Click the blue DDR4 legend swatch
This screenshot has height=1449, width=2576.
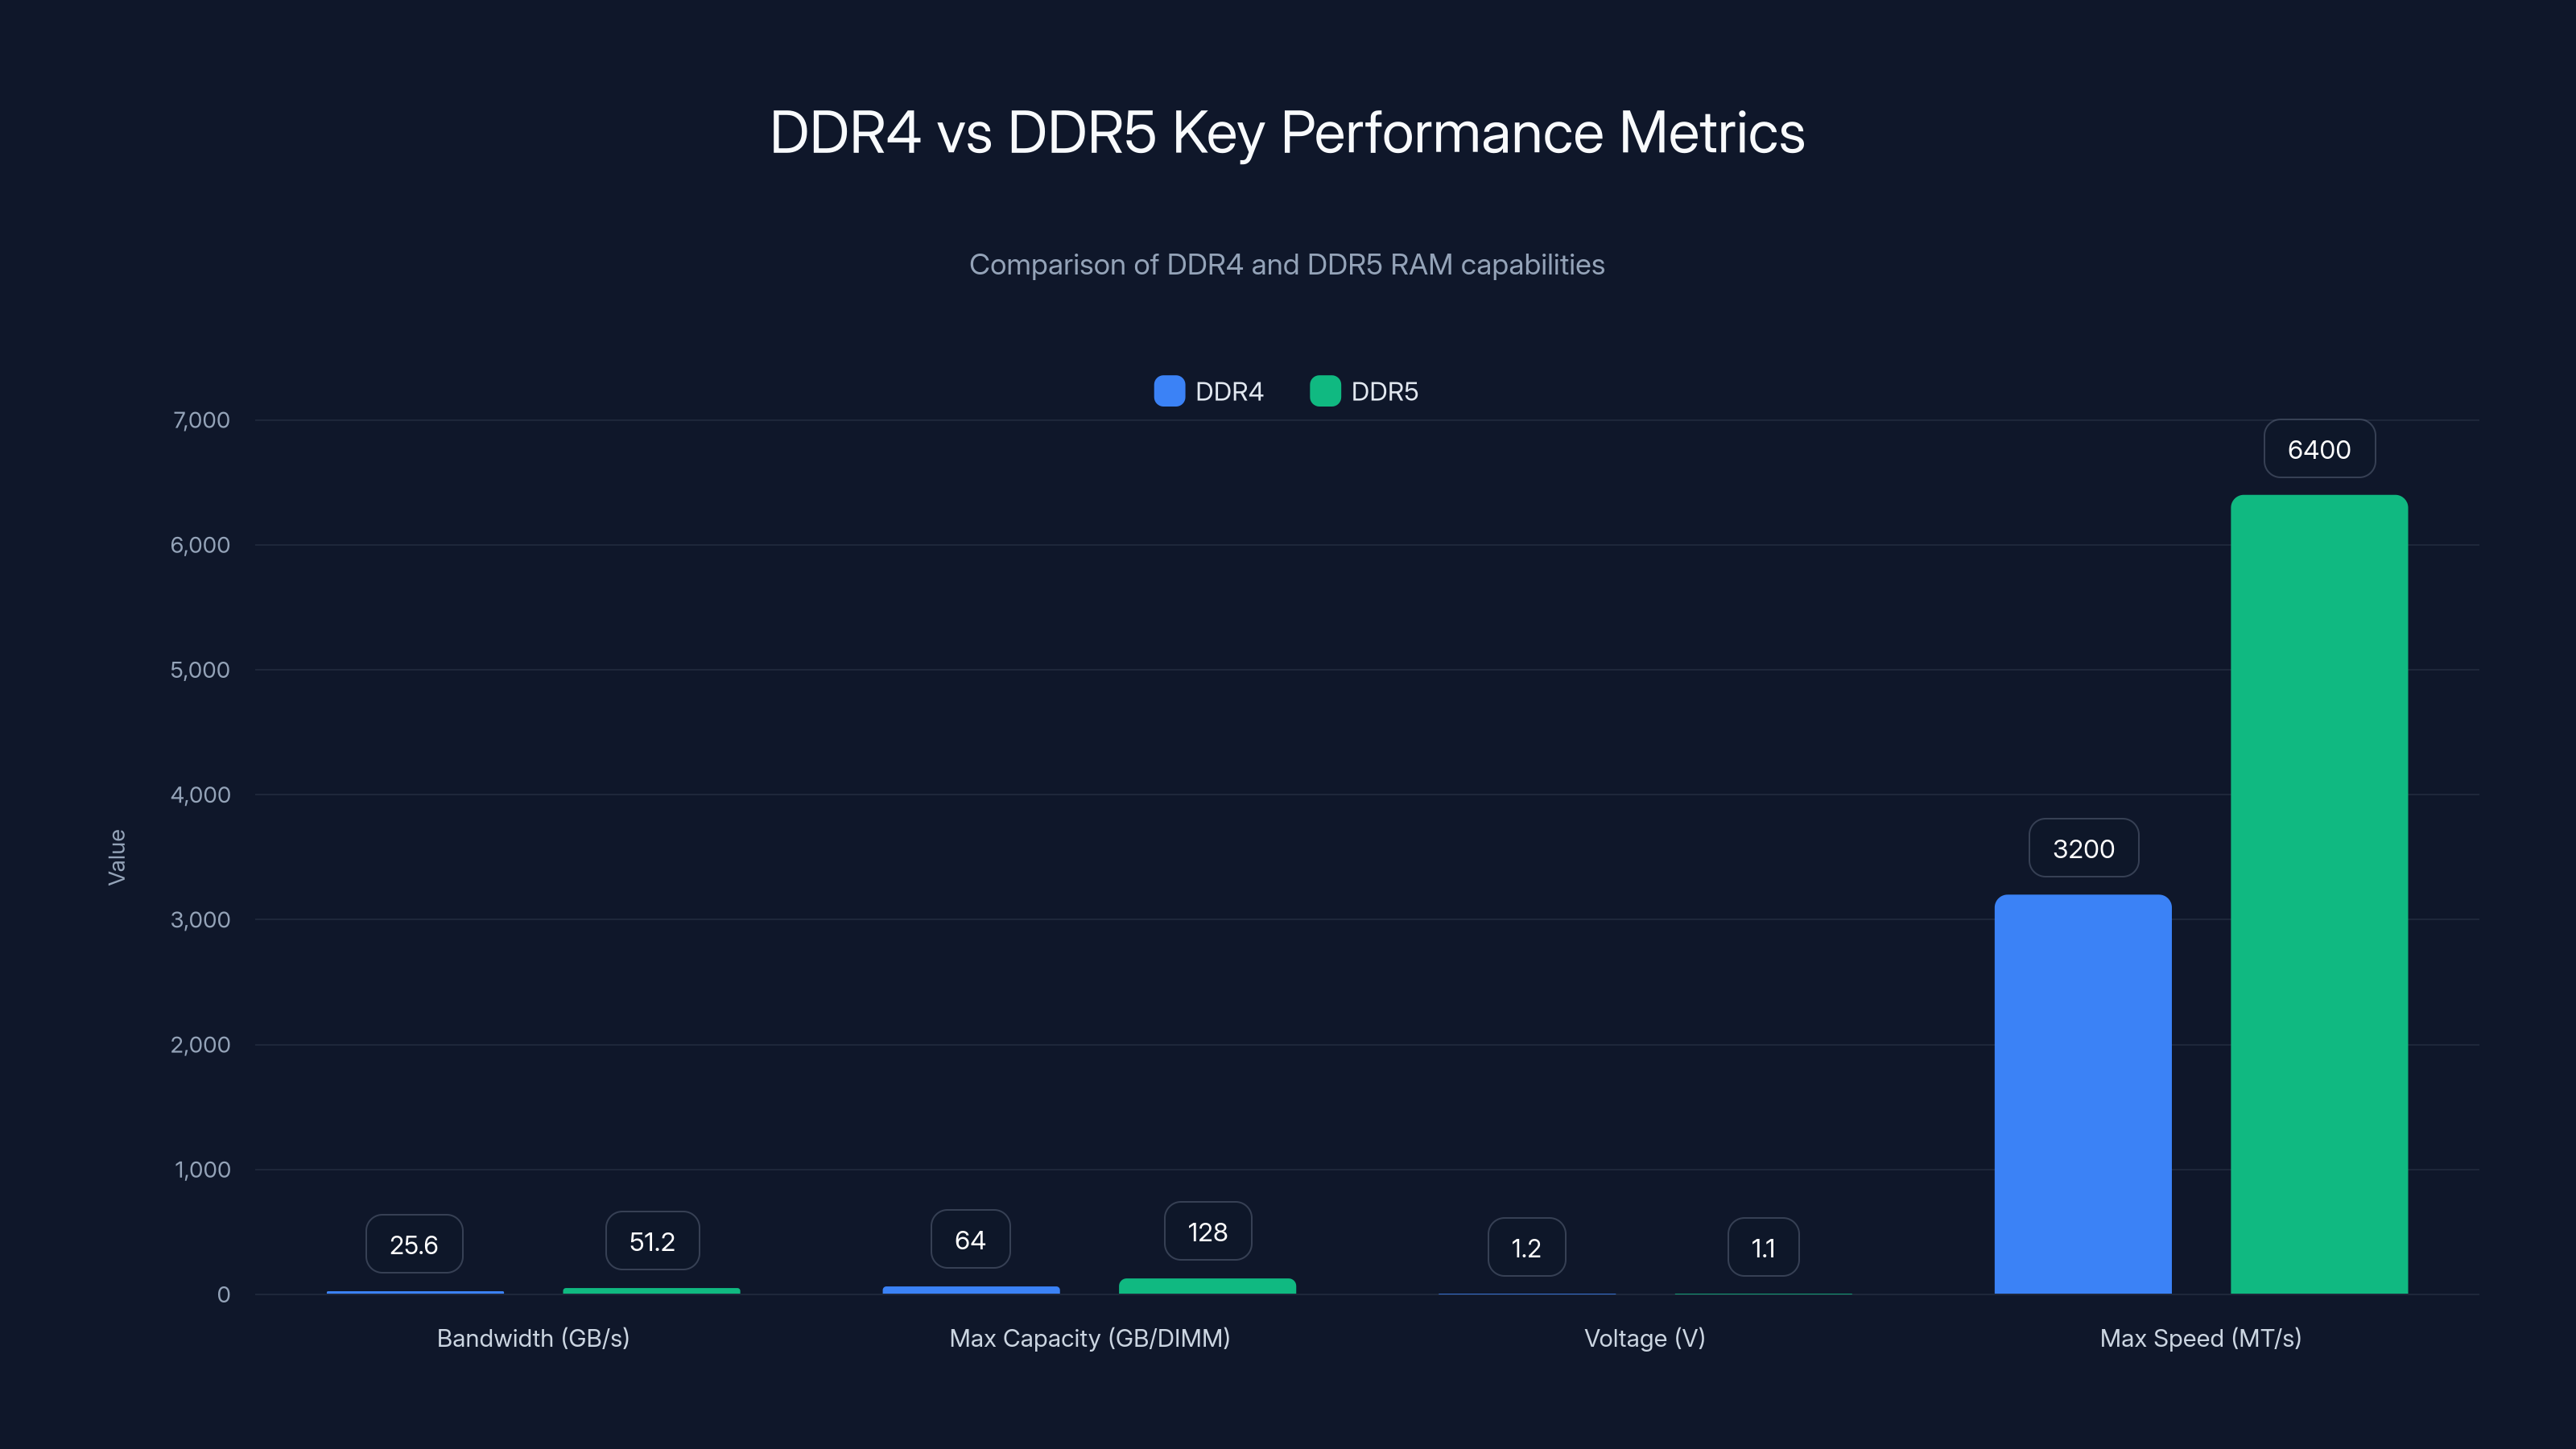pos(1169,391)
